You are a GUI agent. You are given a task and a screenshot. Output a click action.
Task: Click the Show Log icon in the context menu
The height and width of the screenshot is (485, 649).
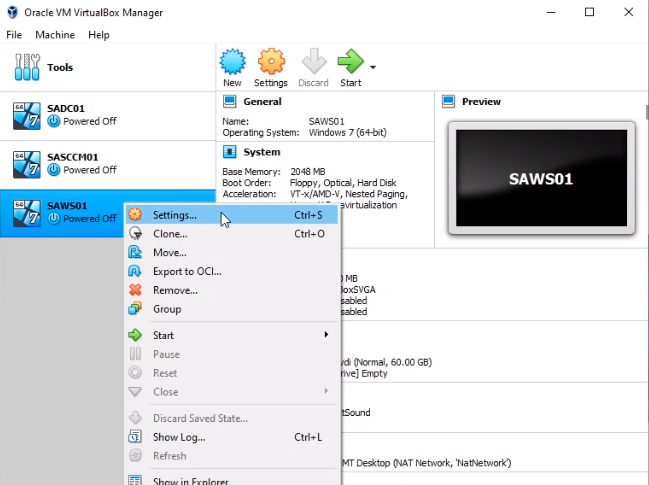tap(135, 437)
